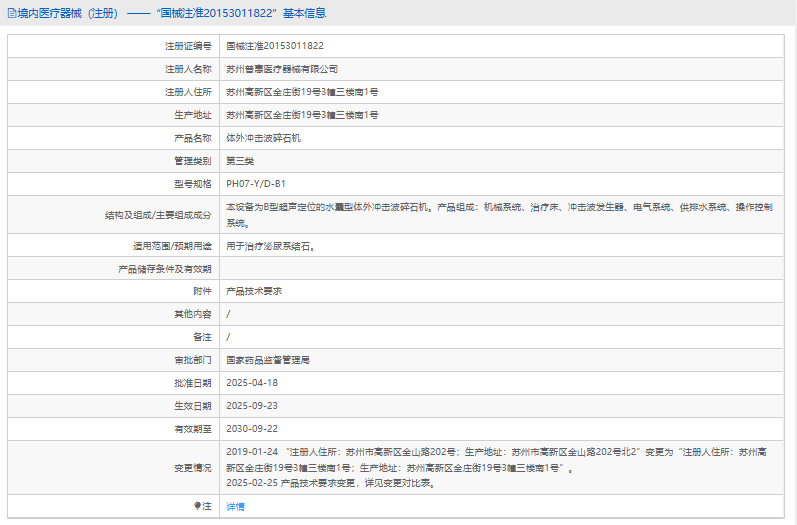
Task: Click the 变更情况 label cell
Action: (113, 468)
